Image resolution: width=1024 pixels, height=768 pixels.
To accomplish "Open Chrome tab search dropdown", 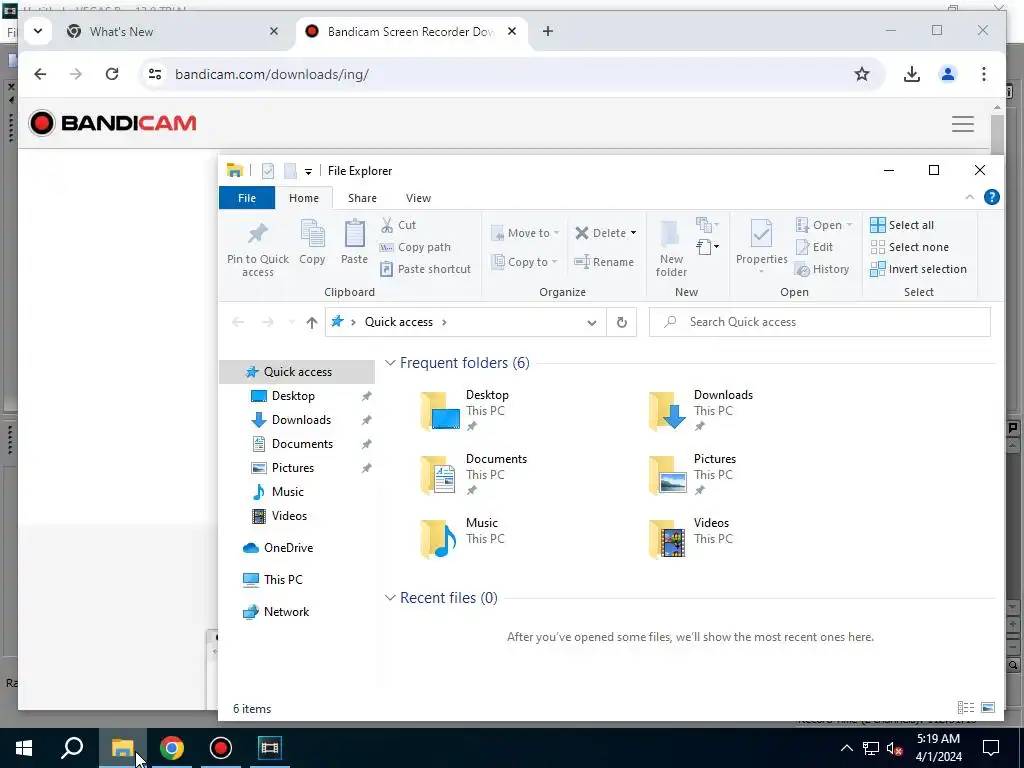I will [38, 31].
